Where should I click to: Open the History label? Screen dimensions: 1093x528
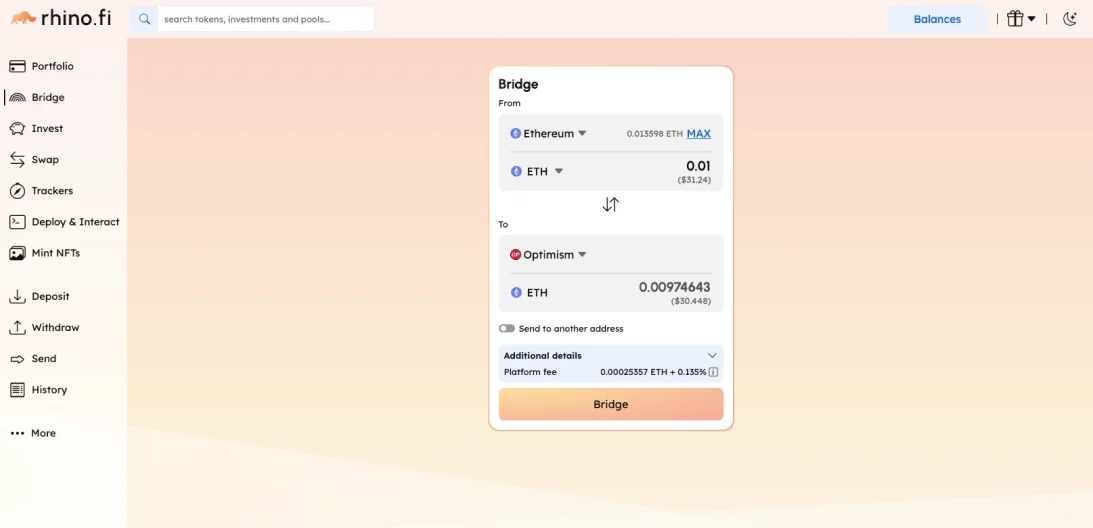(49, 390)
